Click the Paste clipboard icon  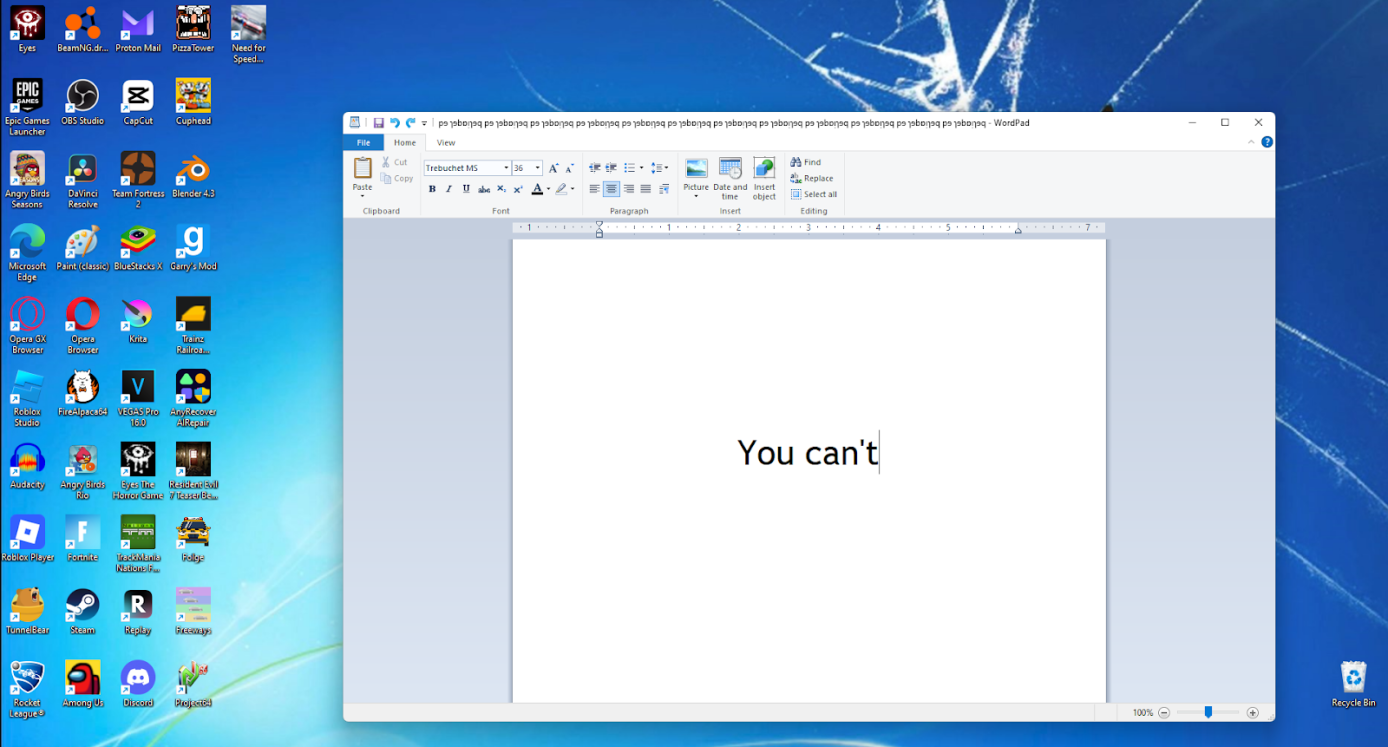(362, 168)
